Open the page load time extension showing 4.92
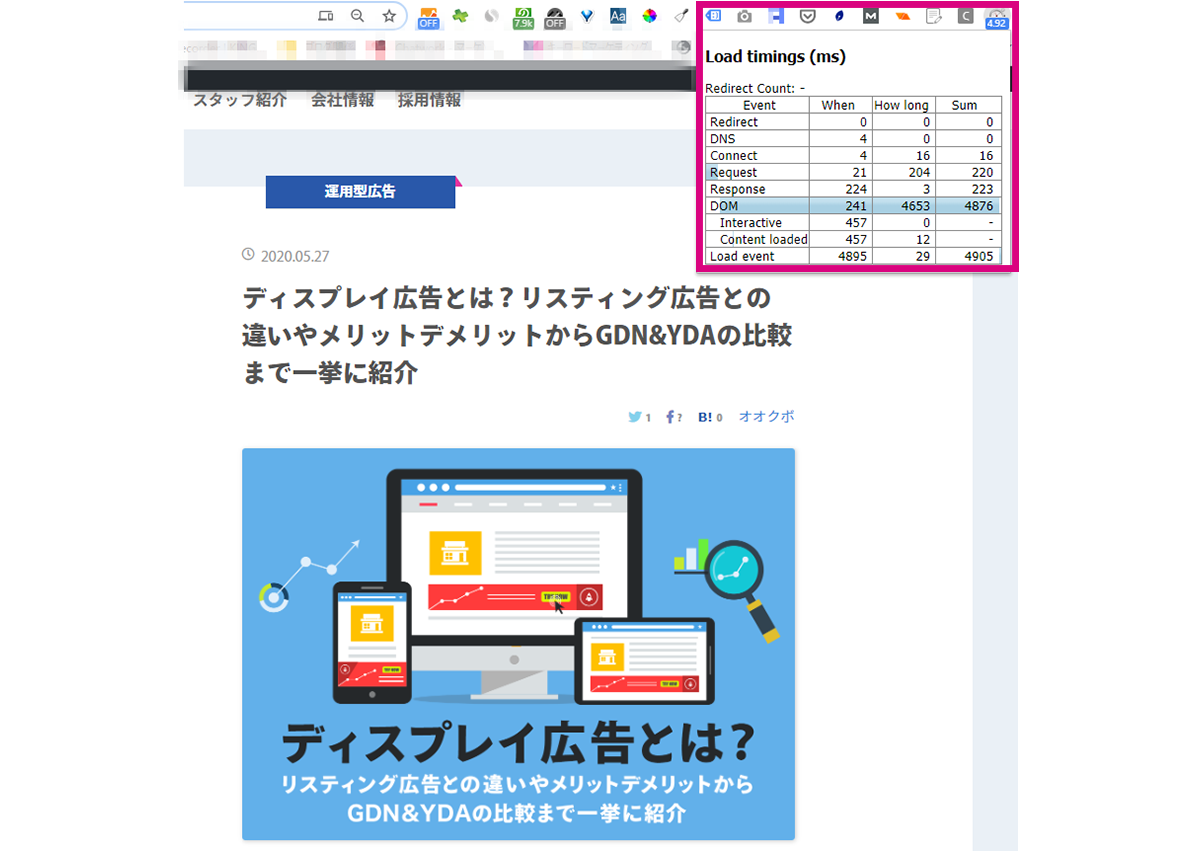The image size is (1200, 851). [x=996, y=18]
